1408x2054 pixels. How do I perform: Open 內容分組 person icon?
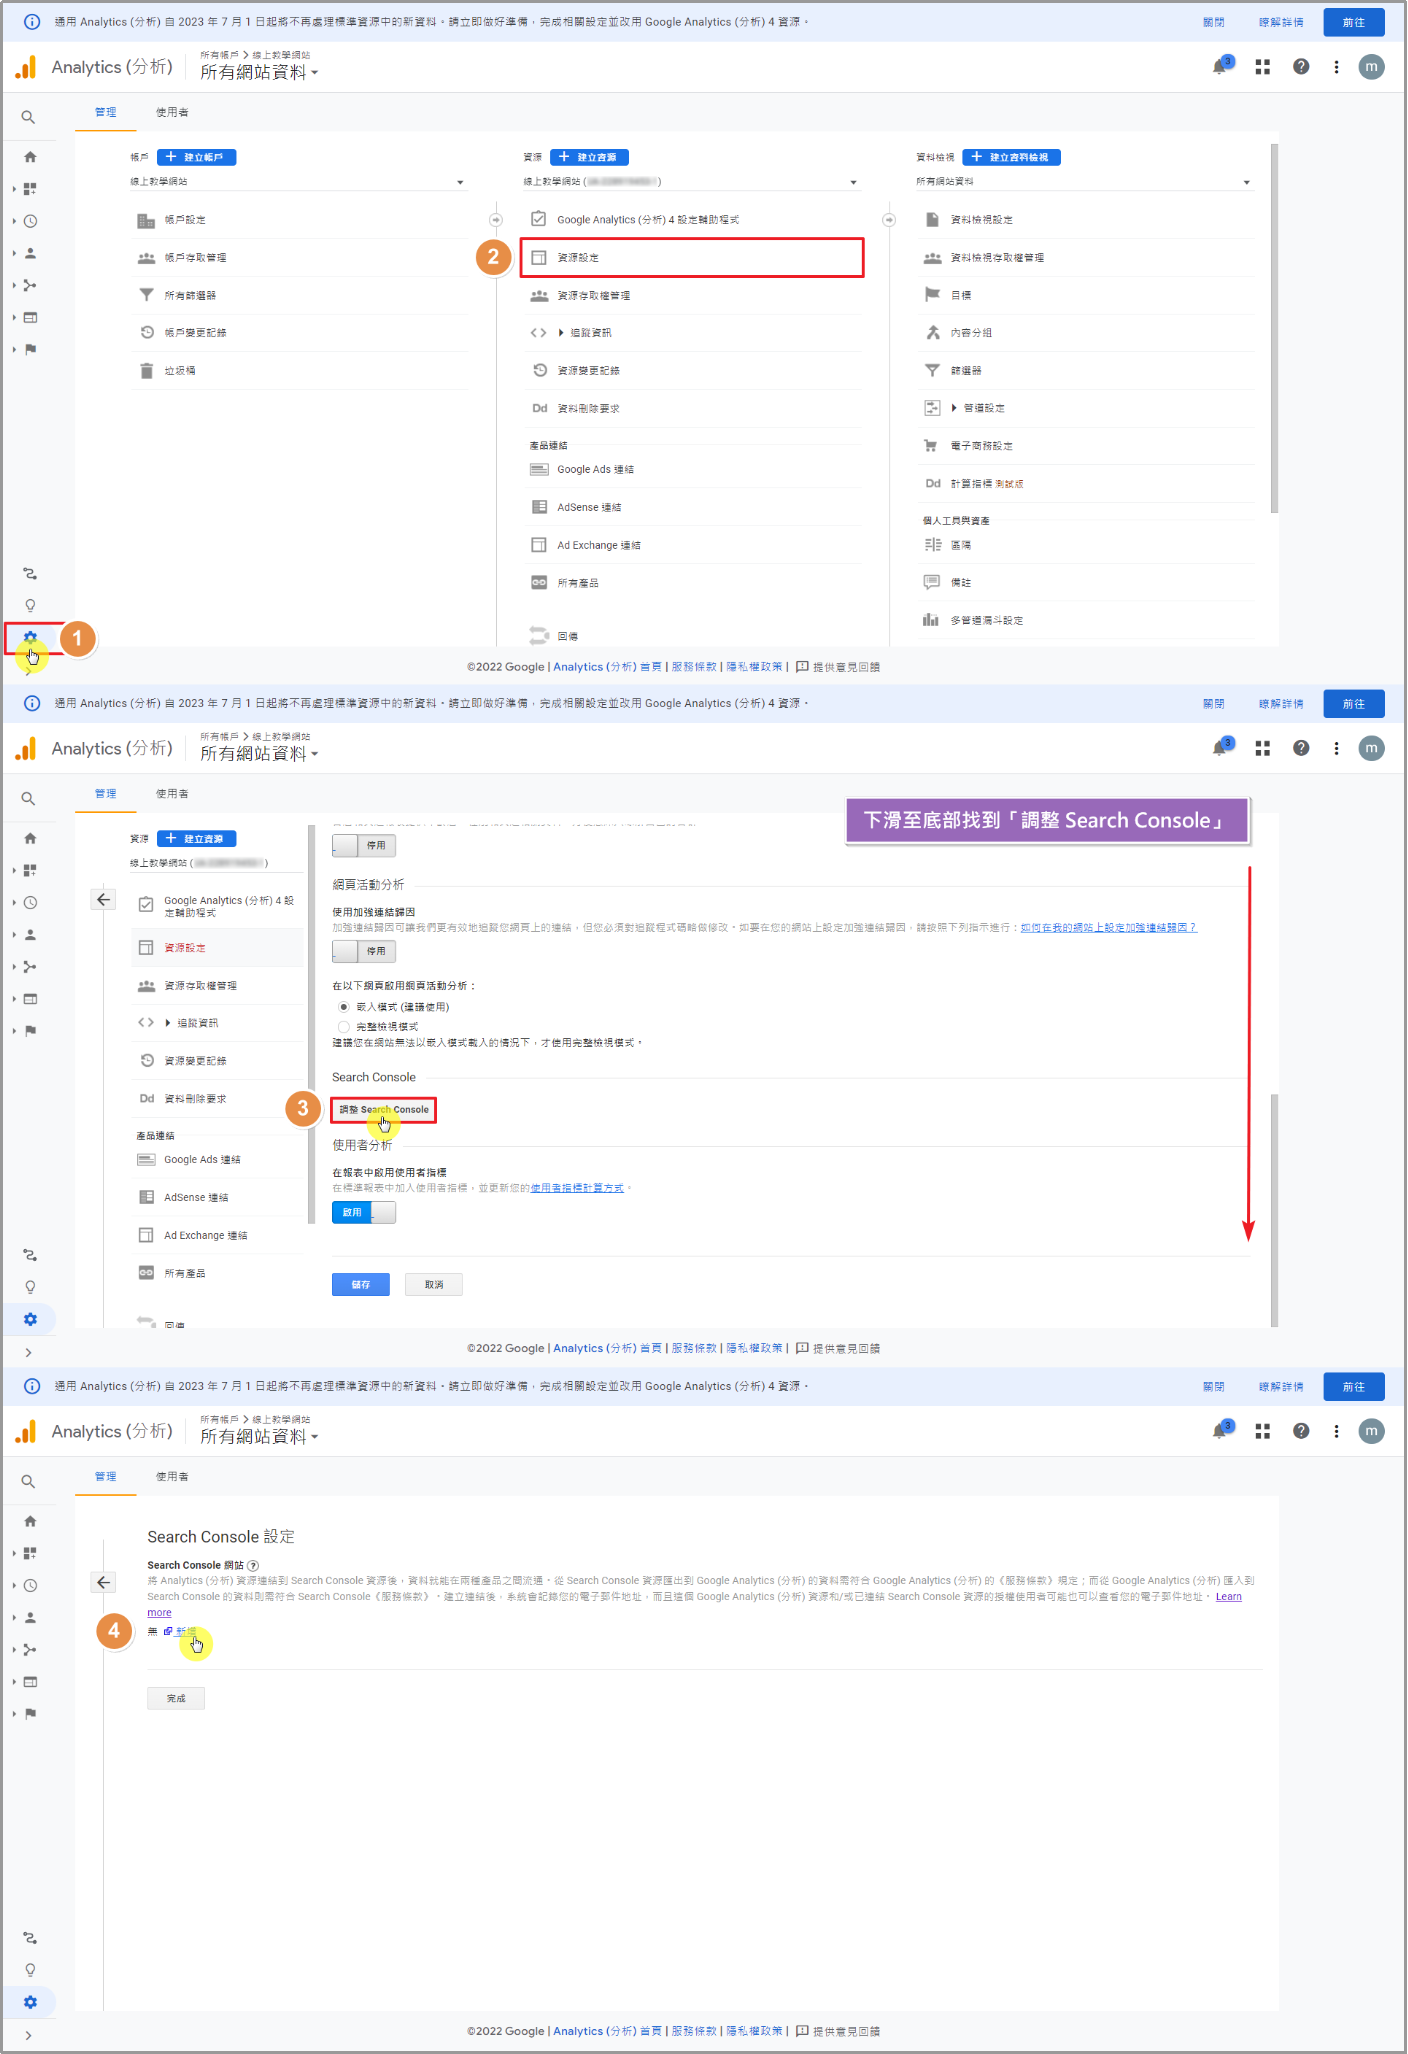932,333
